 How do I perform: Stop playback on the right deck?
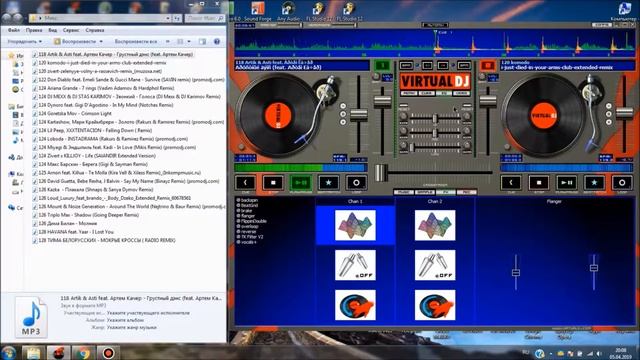[x=539, y=183]
